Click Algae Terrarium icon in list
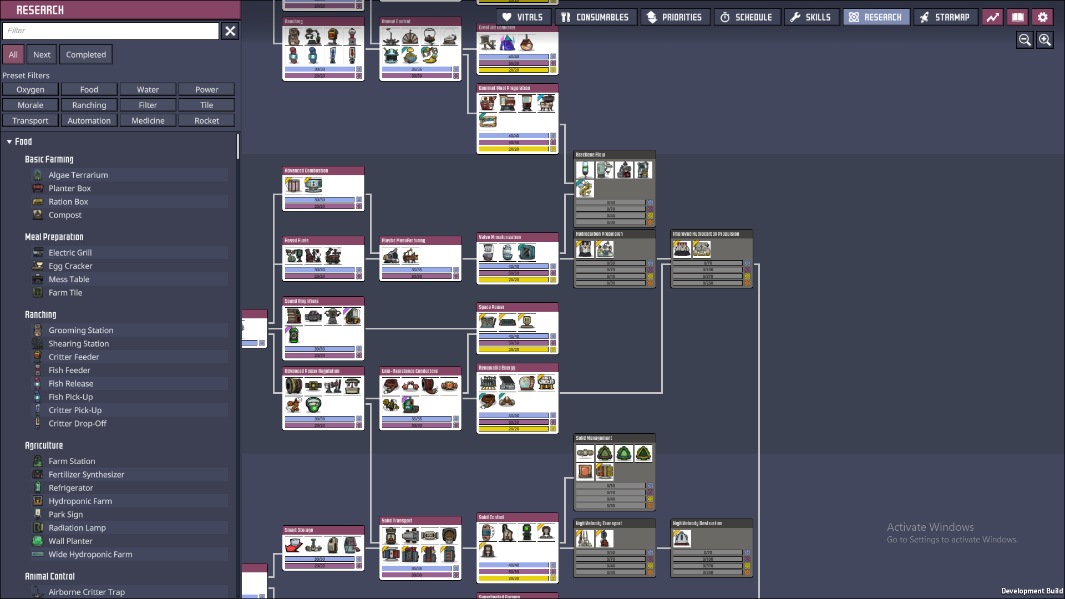Viewport: 1065px width, 599px height. [38, 175]
